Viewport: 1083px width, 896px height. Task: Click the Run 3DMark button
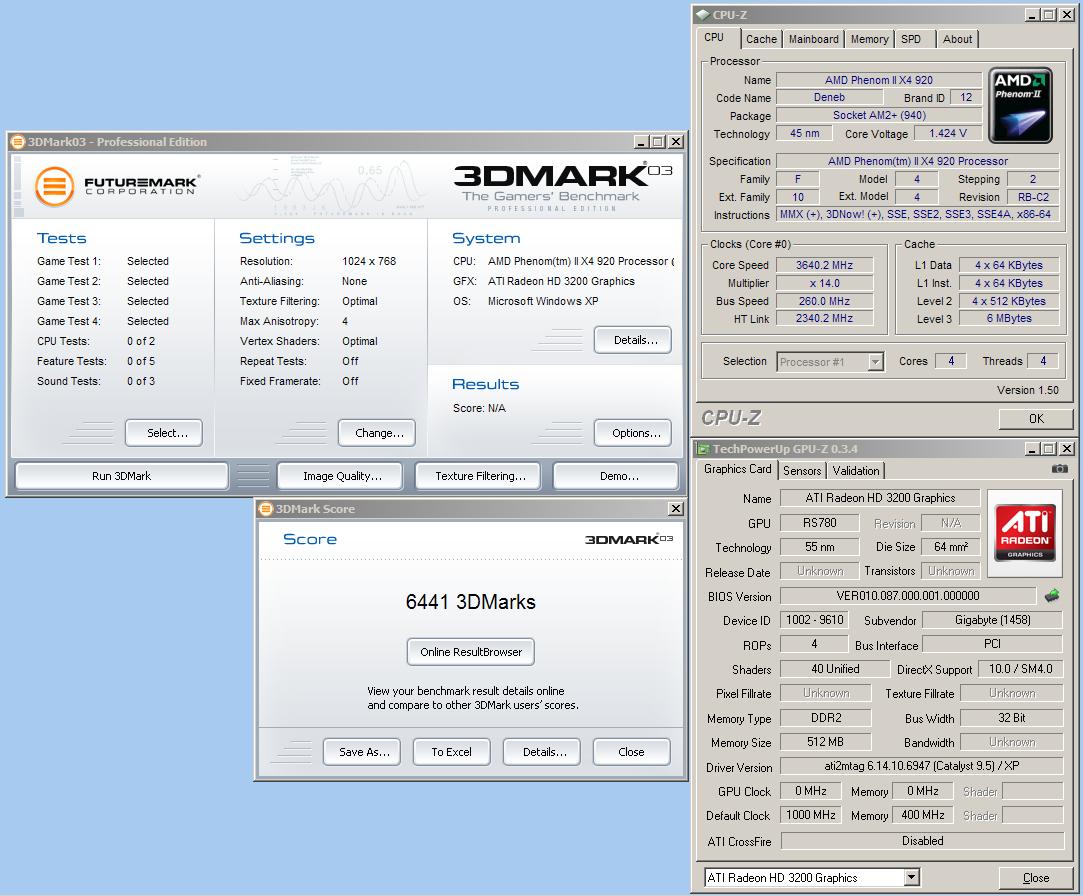point(122,476)
